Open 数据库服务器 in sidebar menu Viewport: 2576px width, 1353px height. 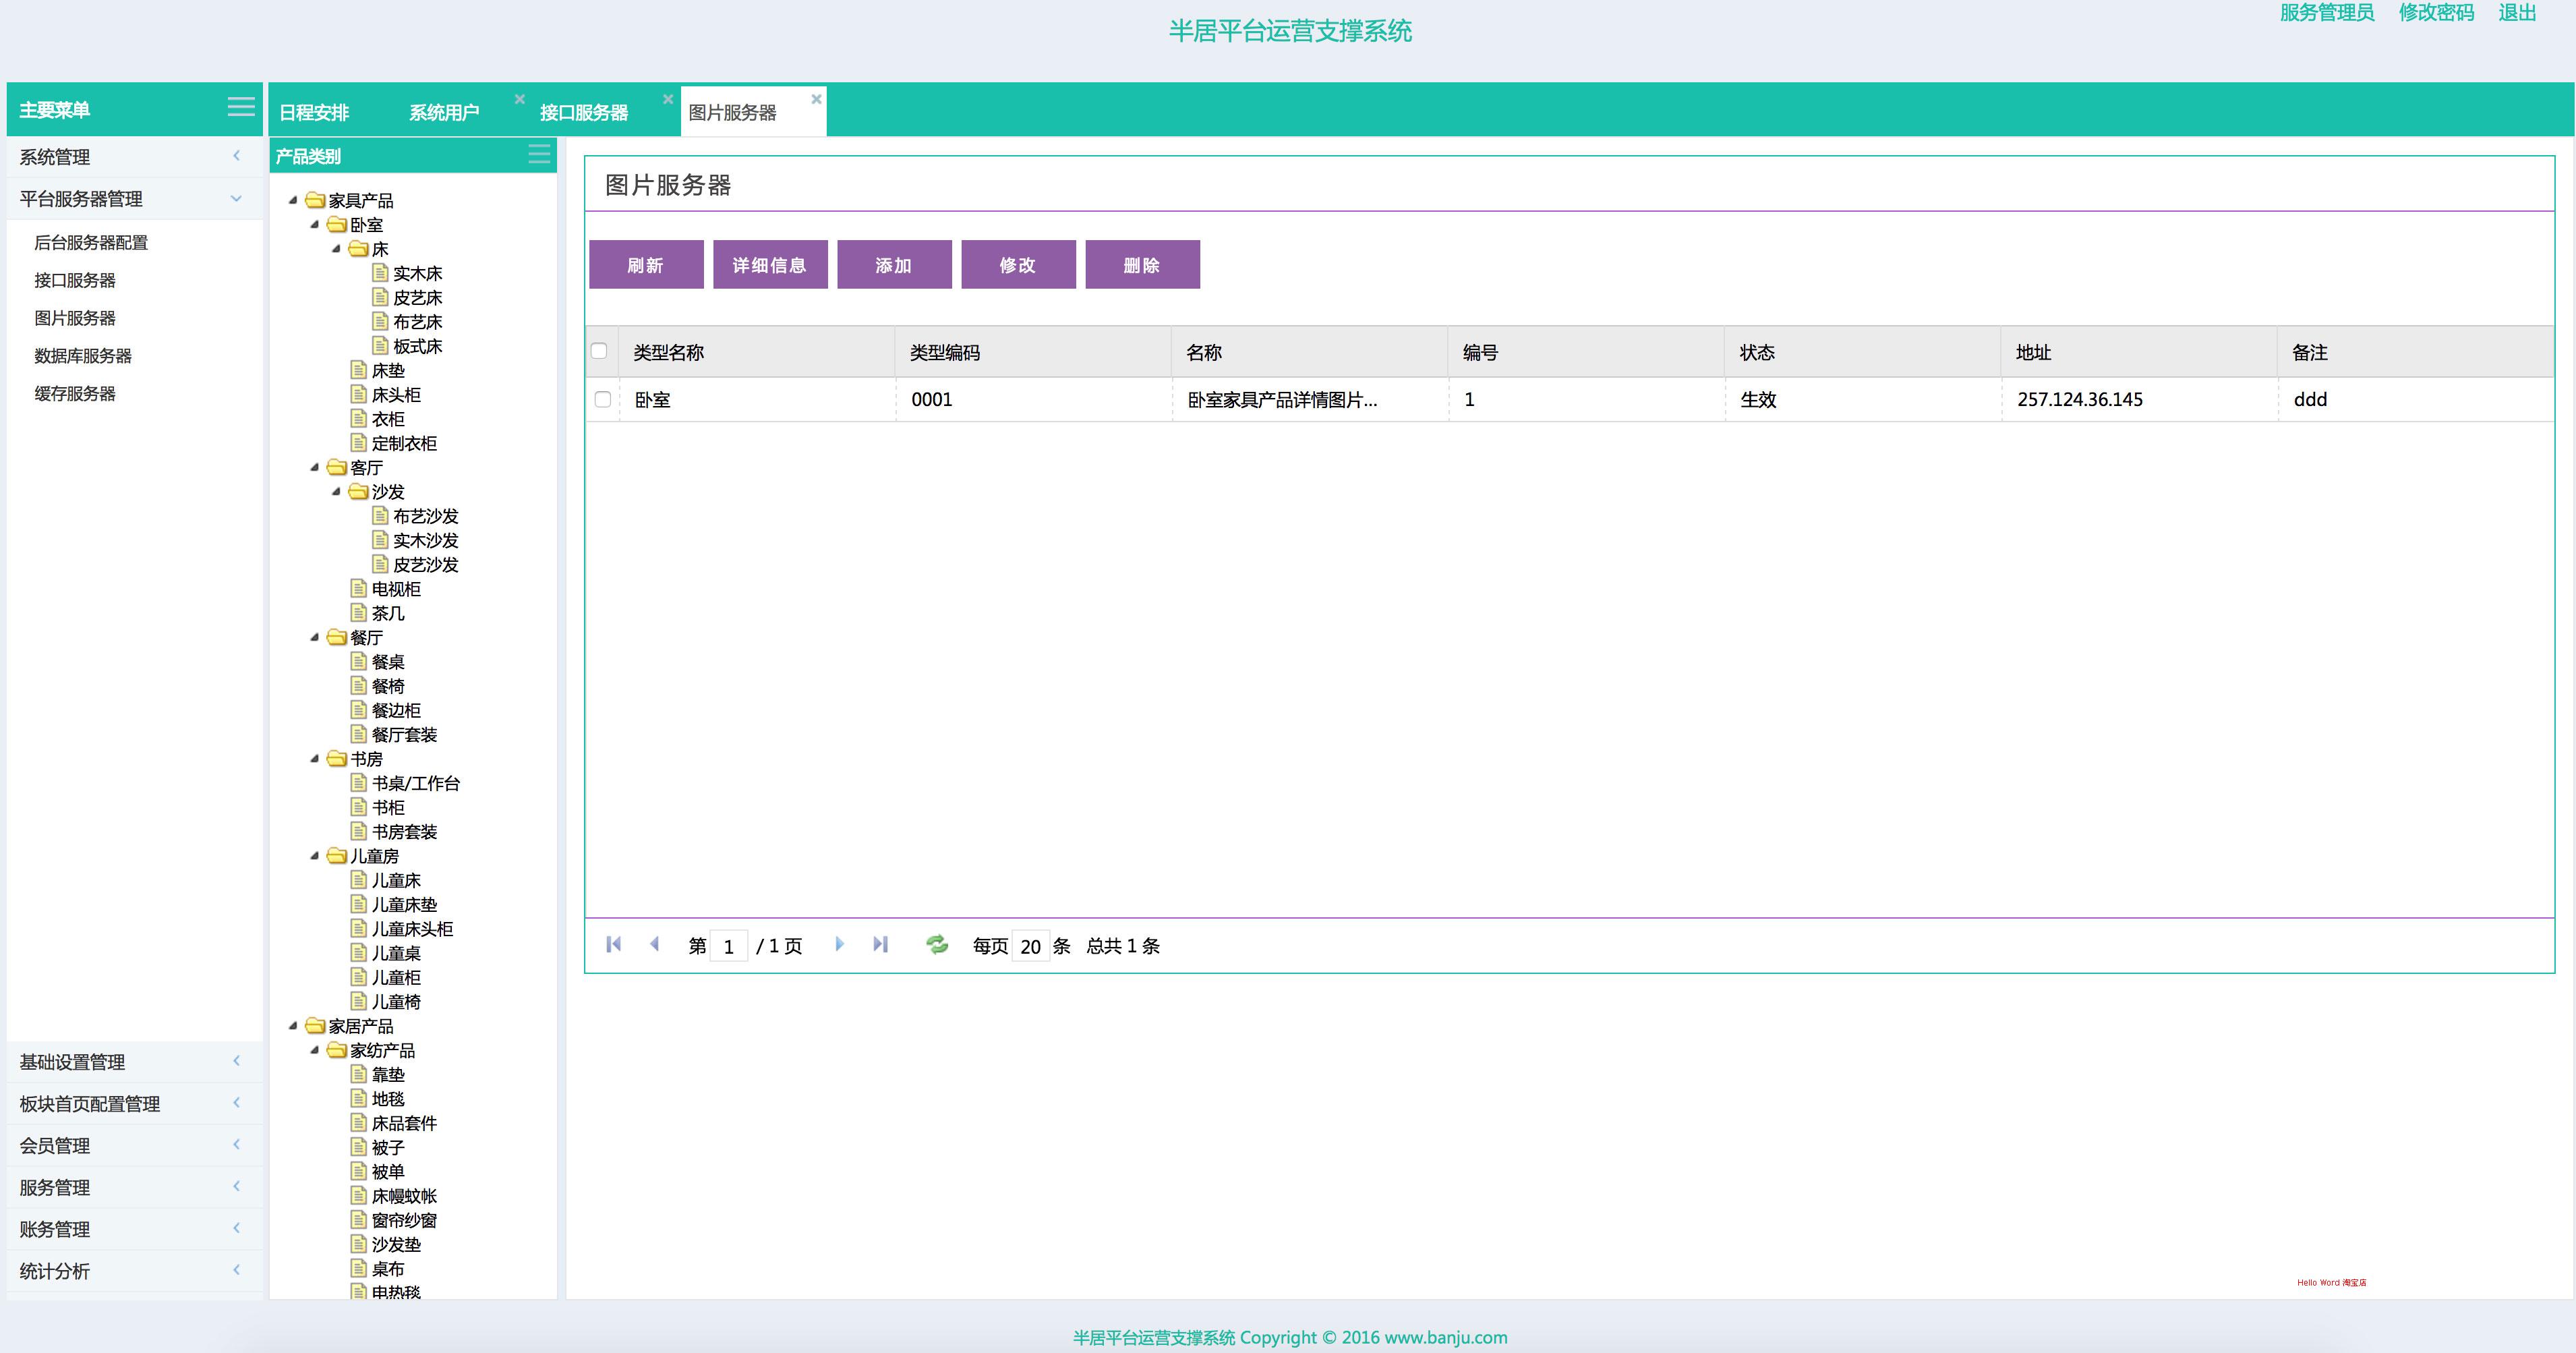pyautogui.click(x=83, y=356)
